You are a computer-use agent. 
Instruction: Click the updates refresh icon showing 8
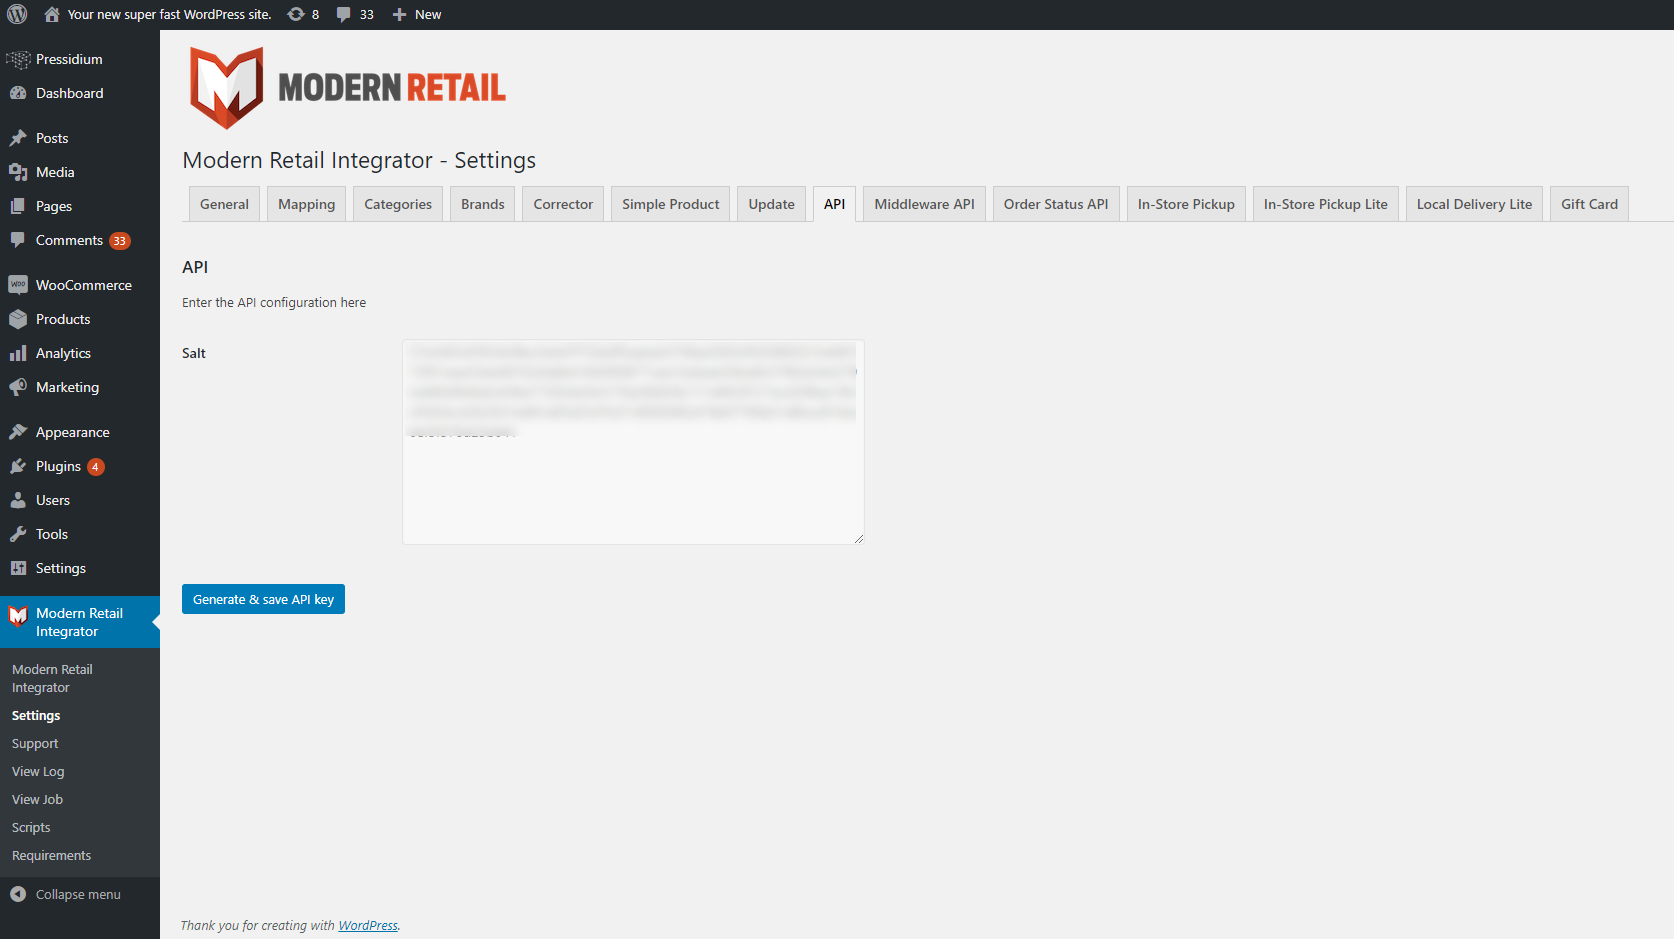click(296, 14)
